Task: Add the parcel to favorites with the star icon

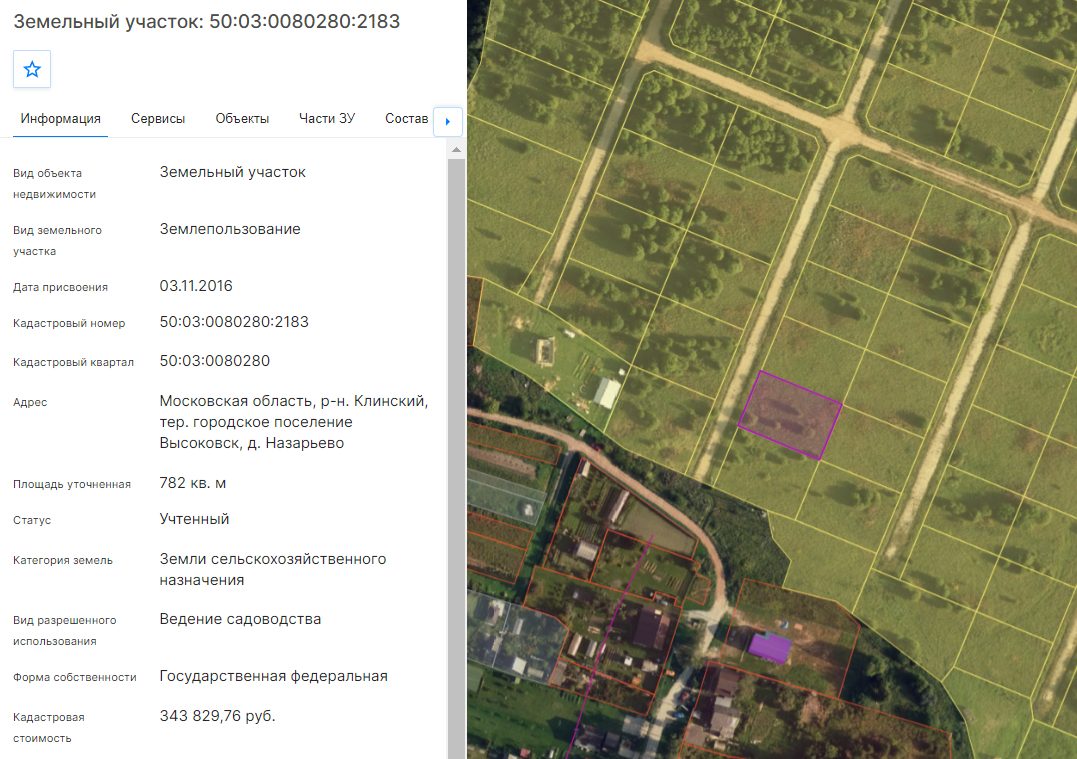Action: tap(32, 69)
